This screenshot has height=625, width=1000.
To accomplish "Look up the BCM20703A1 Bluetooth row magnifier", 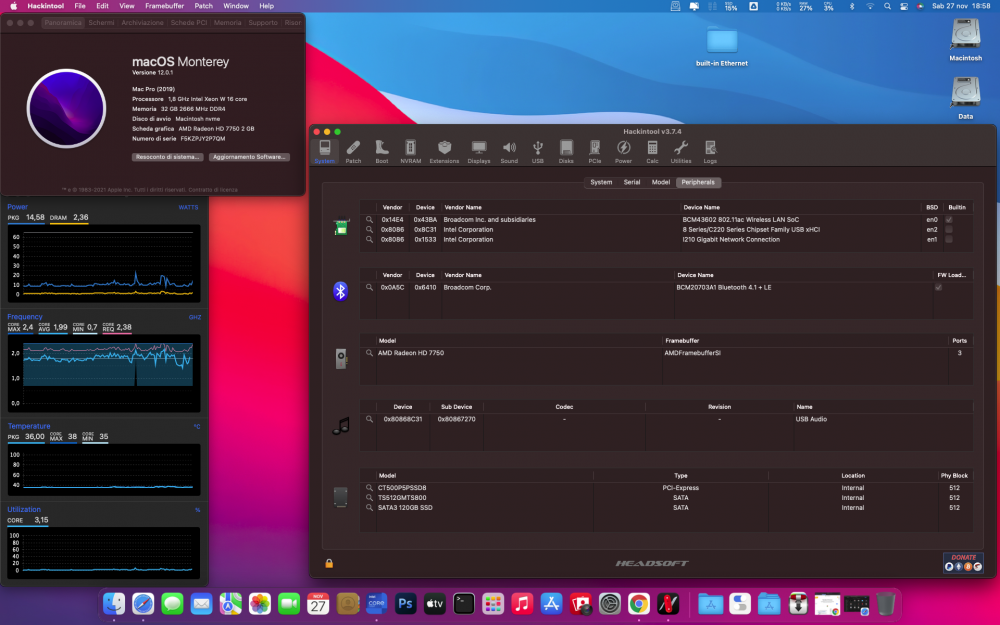I will (x=369, y=288).
